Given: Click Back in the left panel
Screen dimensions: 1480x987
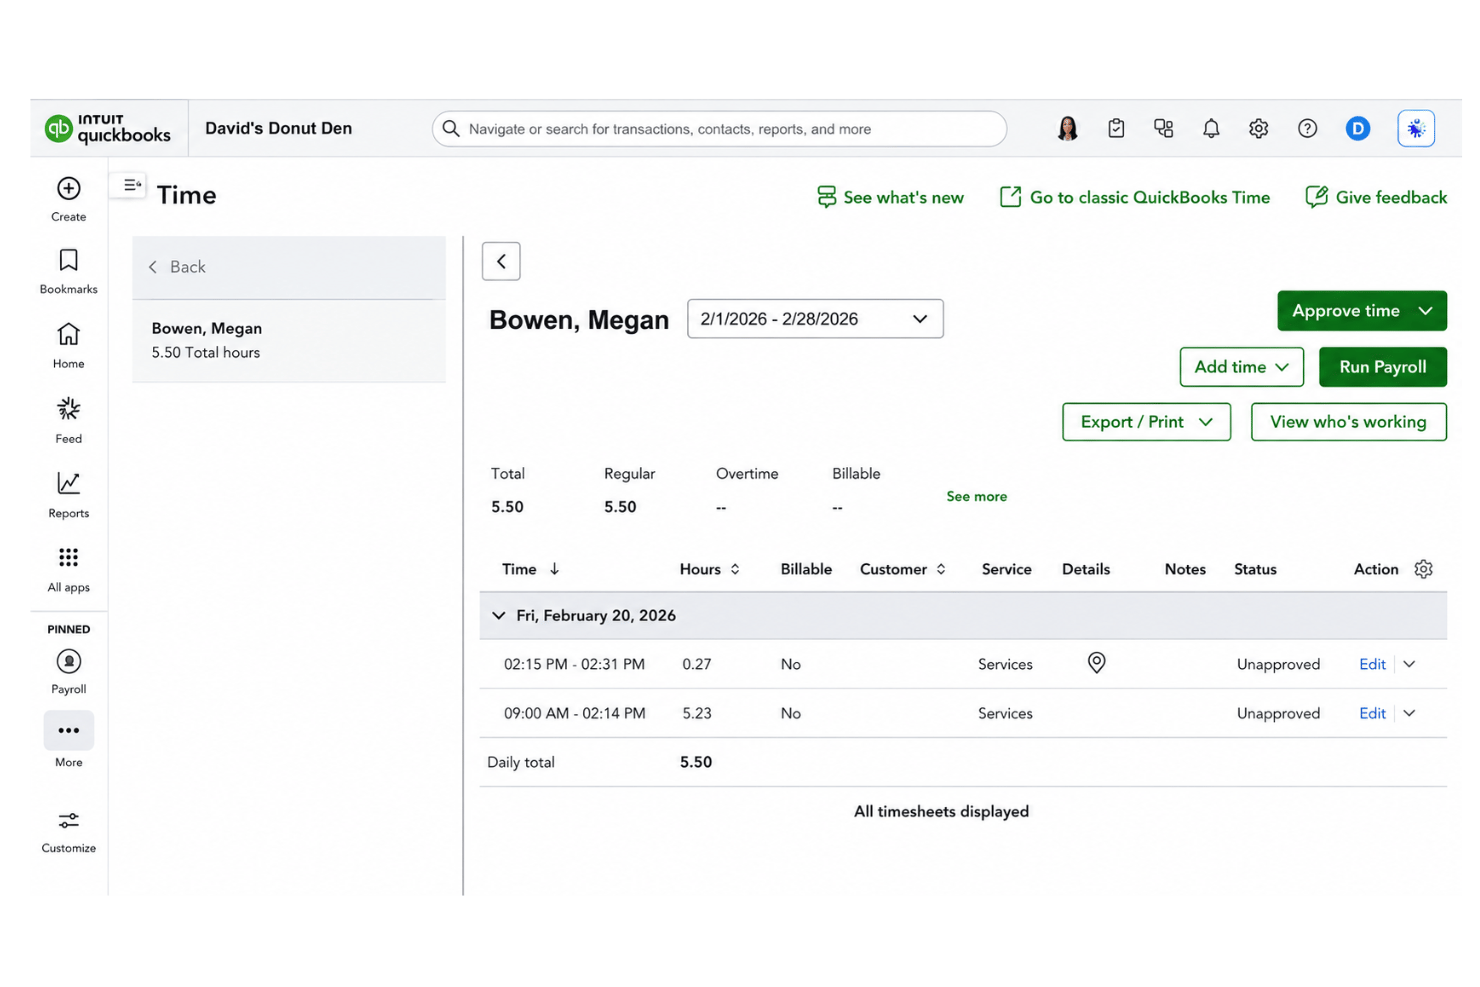Looking at the screenshot, I should [178, 267].
